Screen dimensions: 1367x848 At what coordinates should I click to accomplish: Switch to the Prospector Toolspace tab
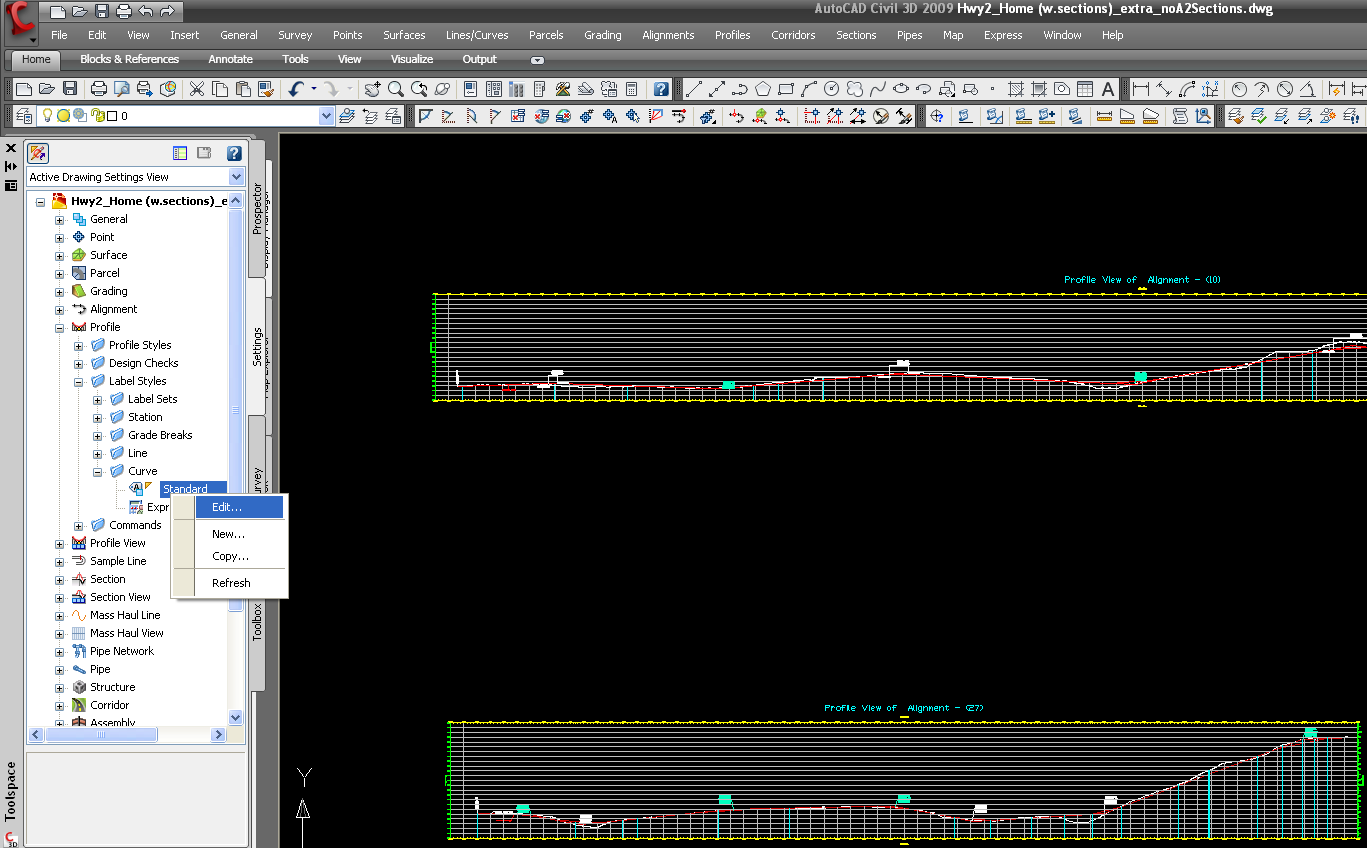tap(257, 208)
